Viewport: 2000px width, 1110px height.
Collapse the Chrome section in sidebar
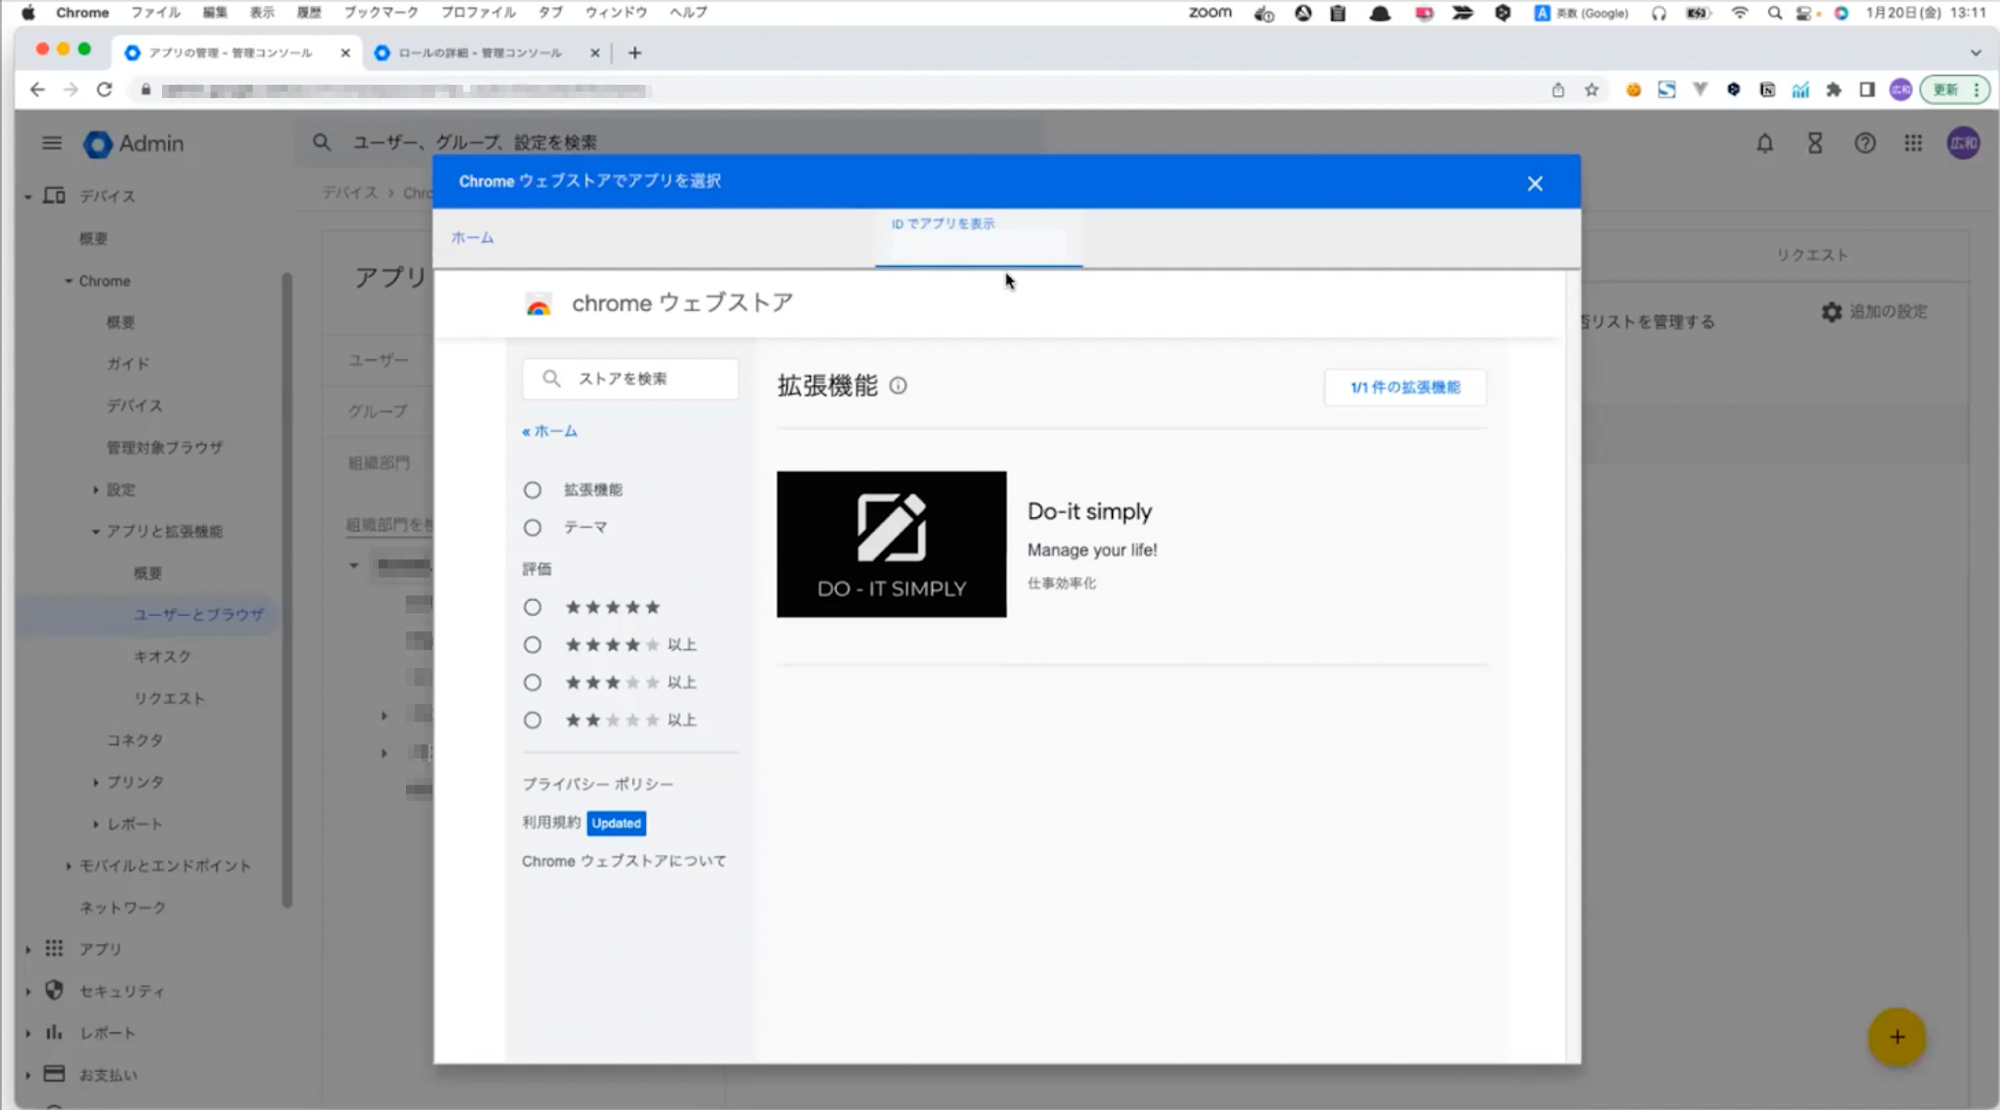[x=69, y=281]
